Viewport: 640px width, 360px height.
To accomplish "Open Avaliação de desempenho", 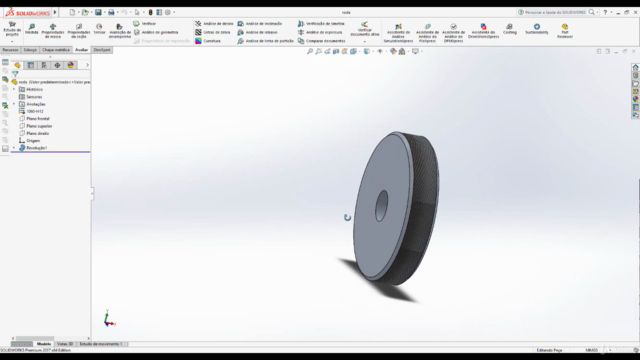I will pyautogui.click(x=120, y=31).
